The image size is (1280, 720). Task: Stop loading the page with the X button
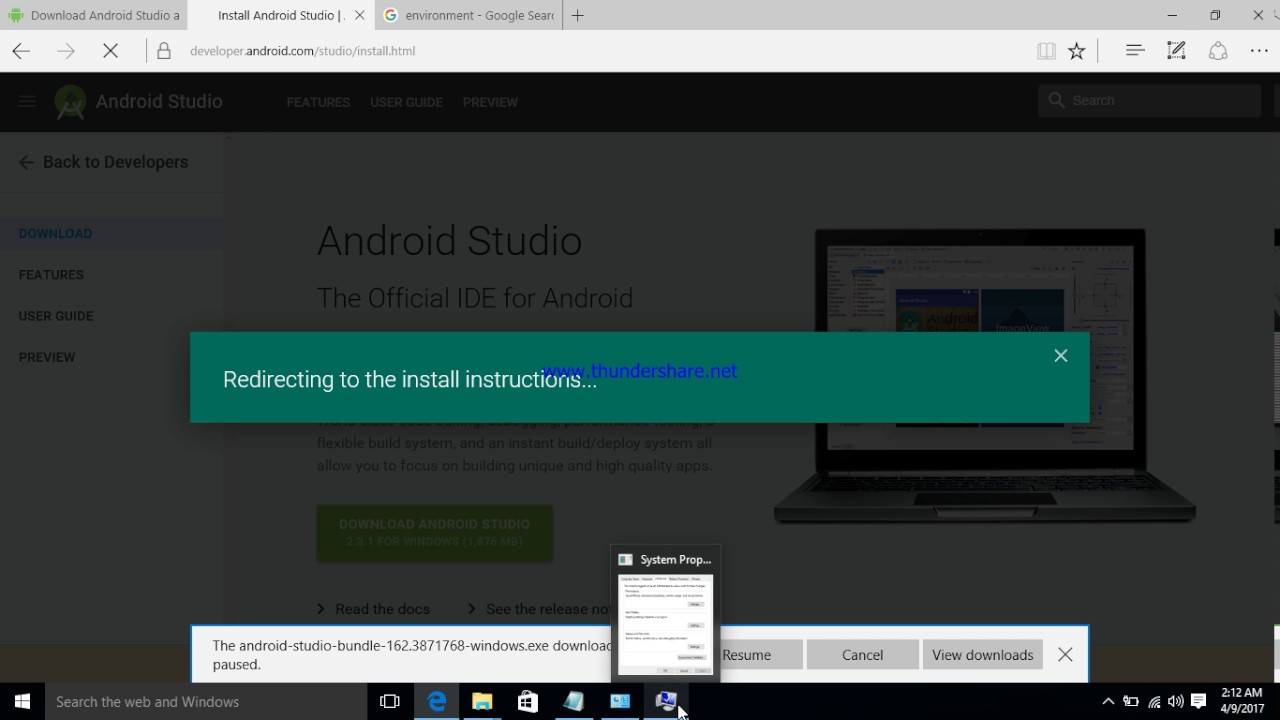(x=110, y=51)
